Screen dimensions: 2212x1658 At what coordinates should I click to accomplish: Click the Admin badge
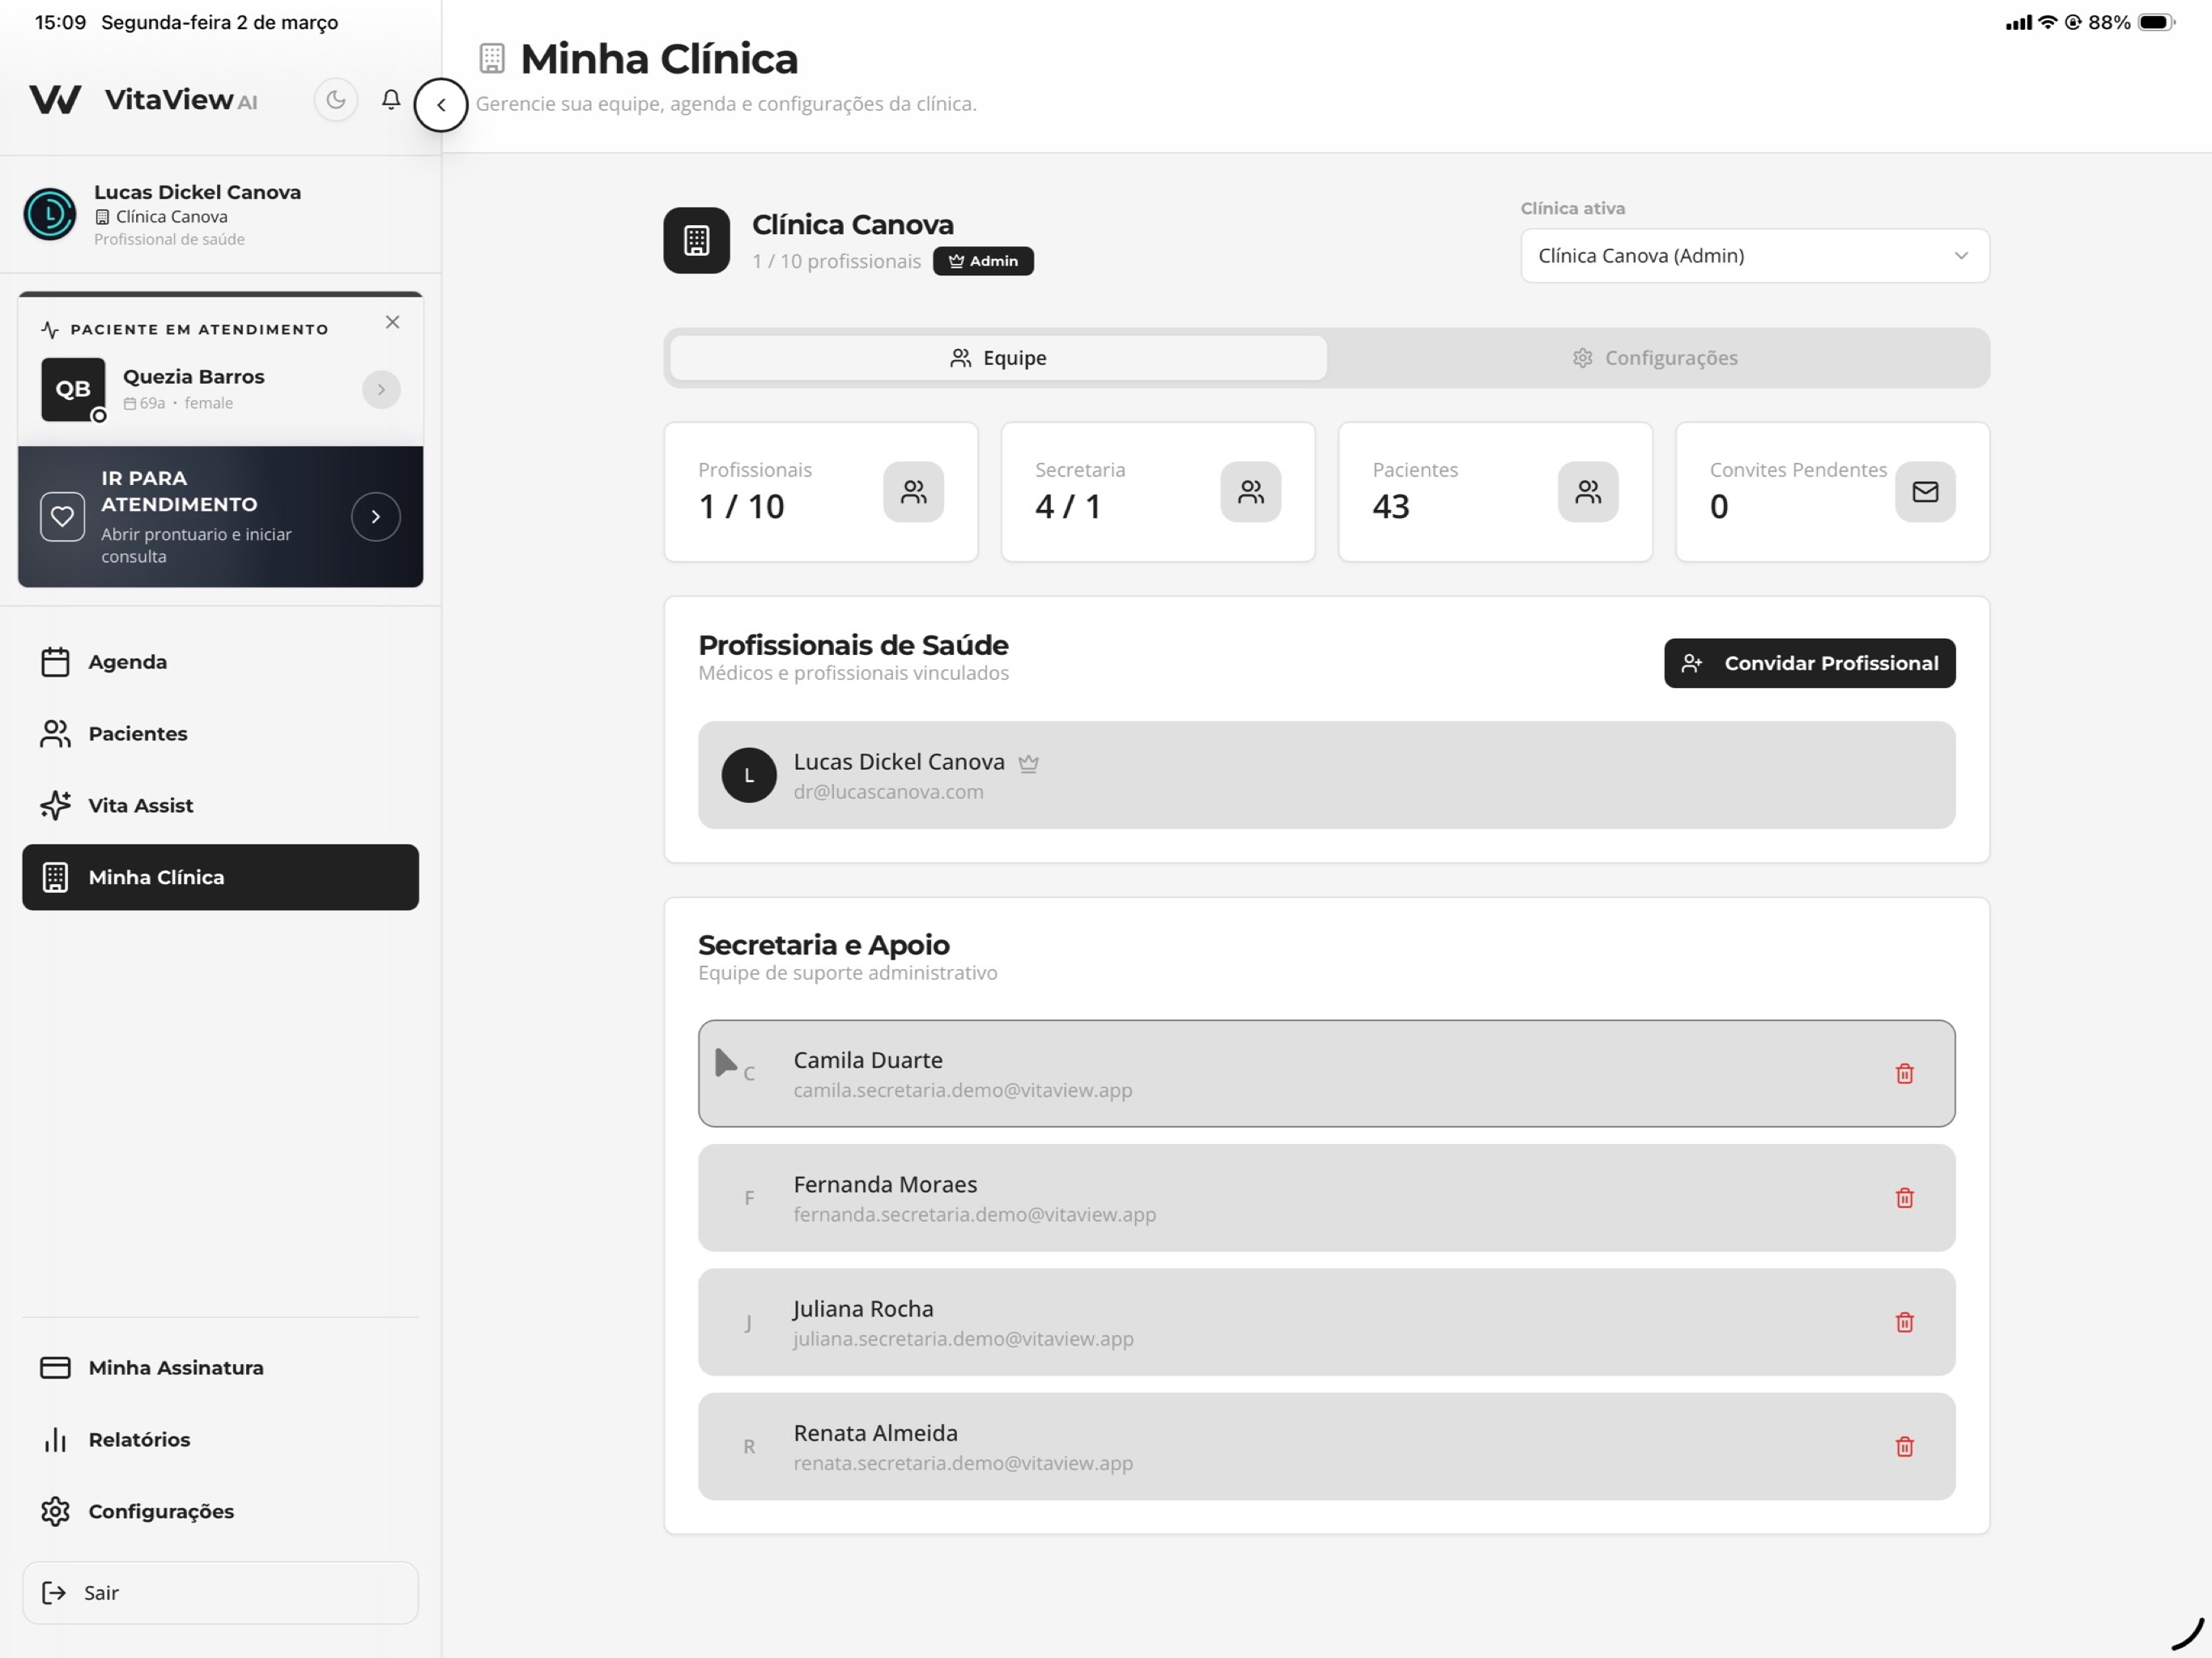coord(983,261)
